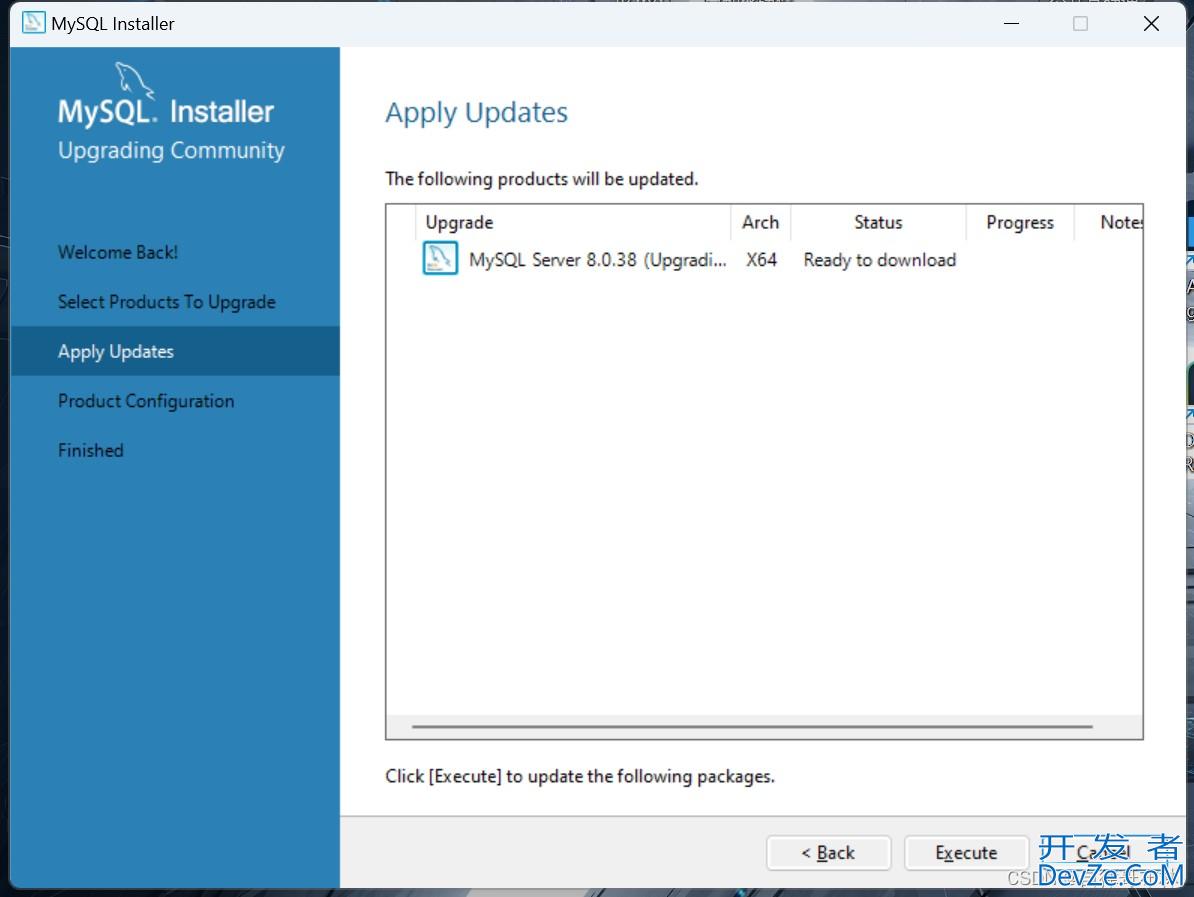This screenshot has width=1194, height=897.
Task: Click the Arch column header
Action: [x=760, y=222]
